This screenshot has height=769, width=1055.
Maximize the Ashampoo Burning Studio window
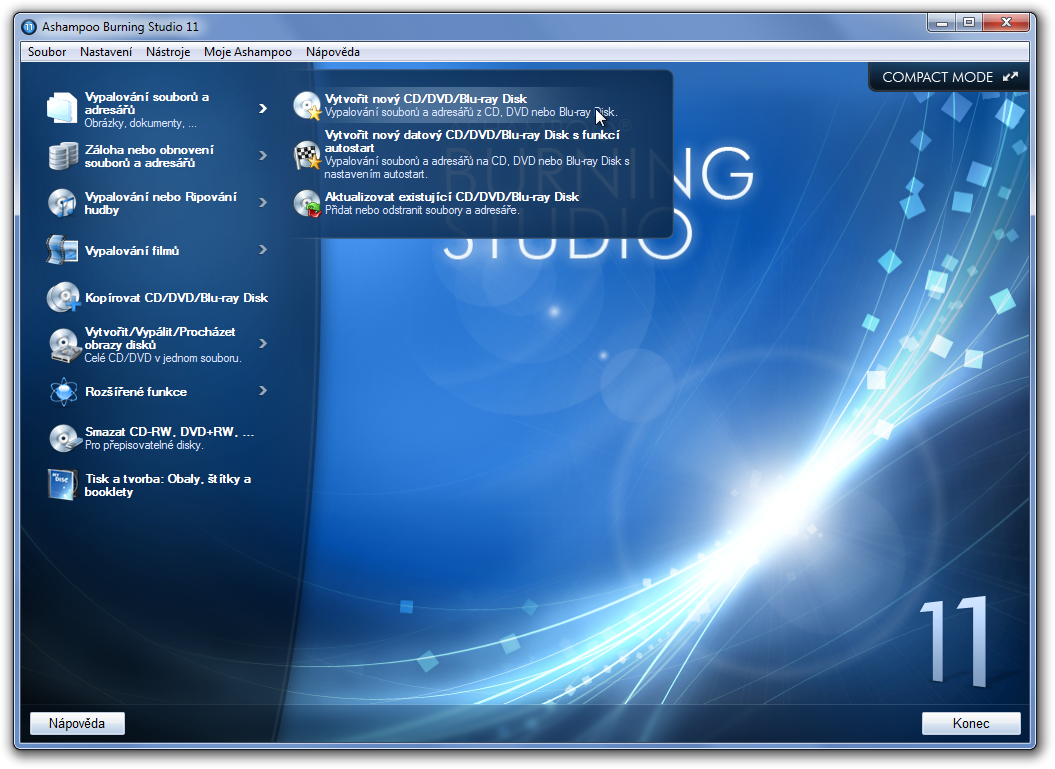pos(969,24)
